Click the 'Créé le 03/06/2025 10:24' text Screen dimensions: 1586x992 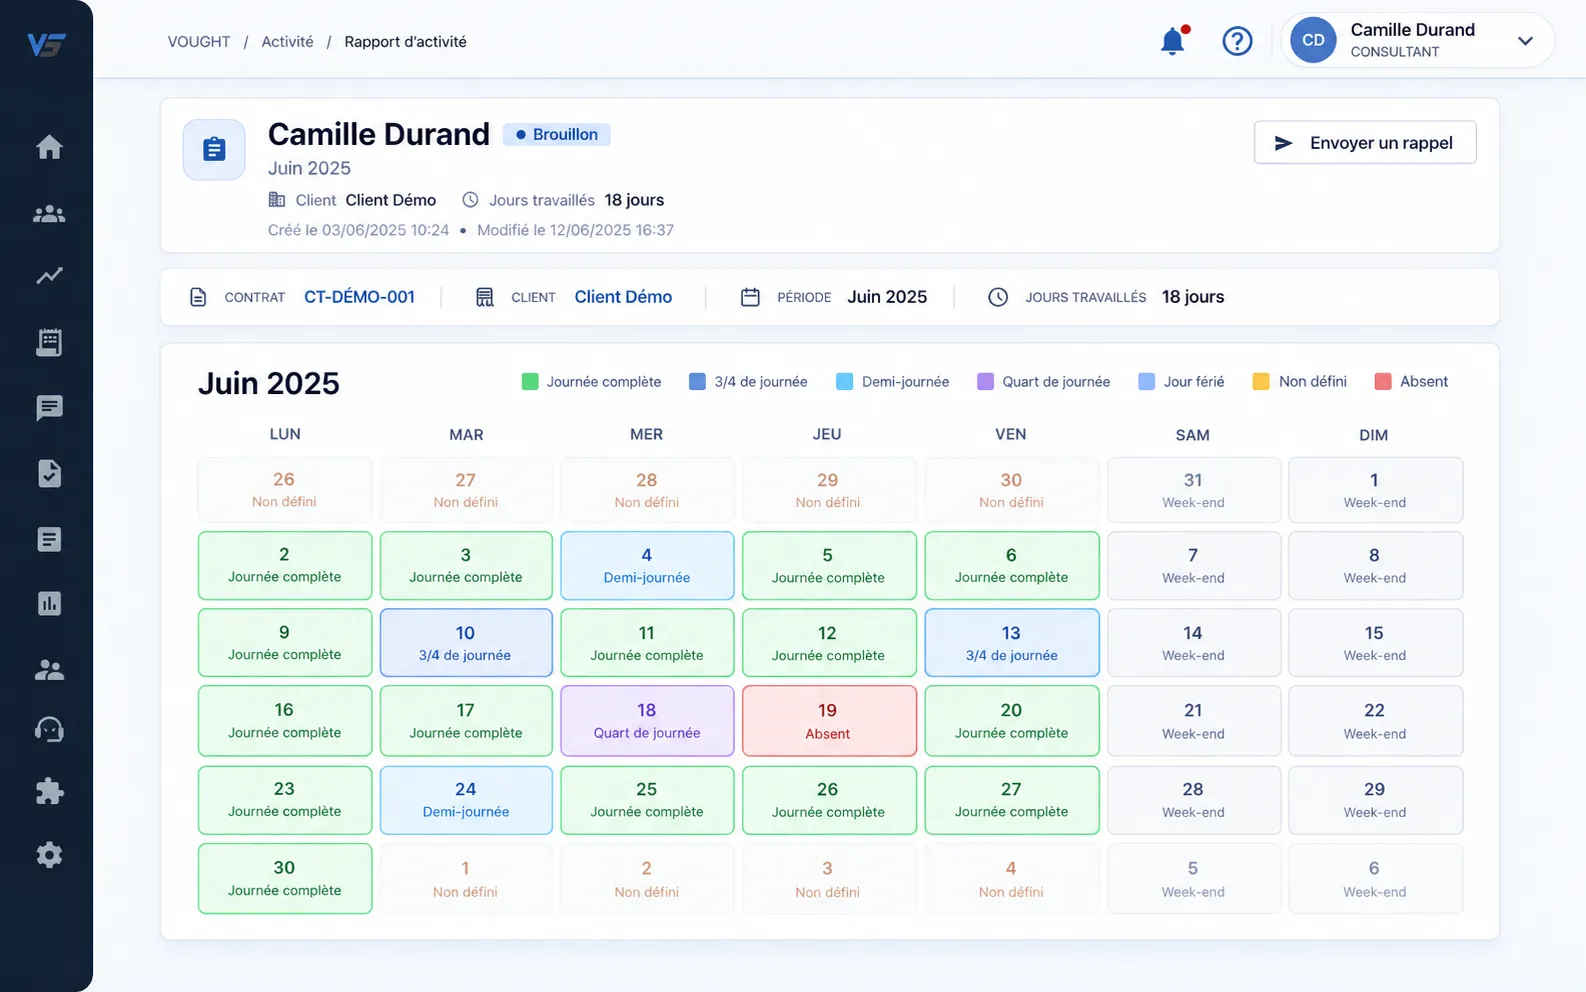[358, 230]
